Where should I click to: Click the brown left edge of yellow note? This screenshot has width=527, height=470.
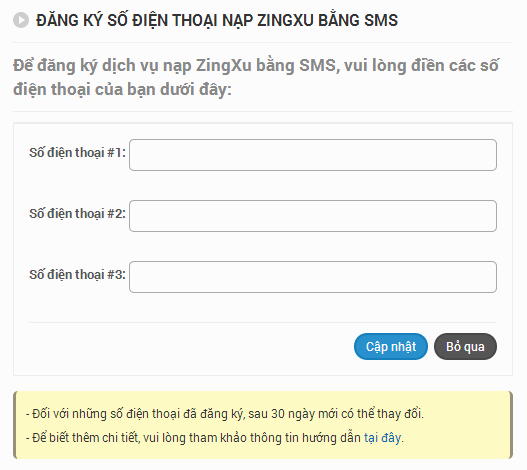click(14, 425)
